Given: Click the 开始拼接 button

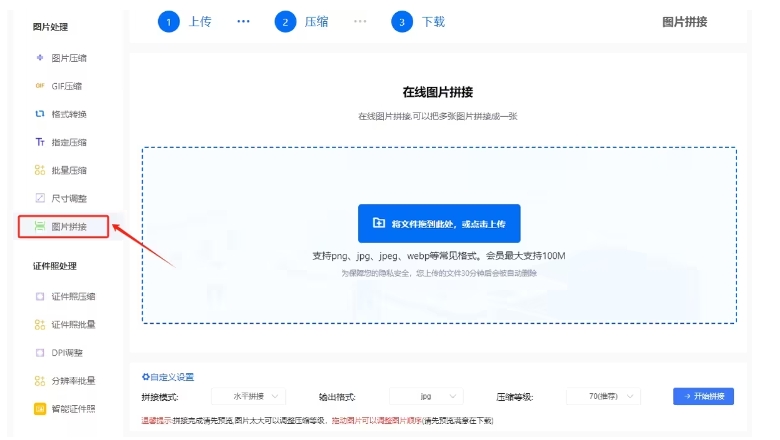Looking at the screenshot, I should [x=703, y=396].
